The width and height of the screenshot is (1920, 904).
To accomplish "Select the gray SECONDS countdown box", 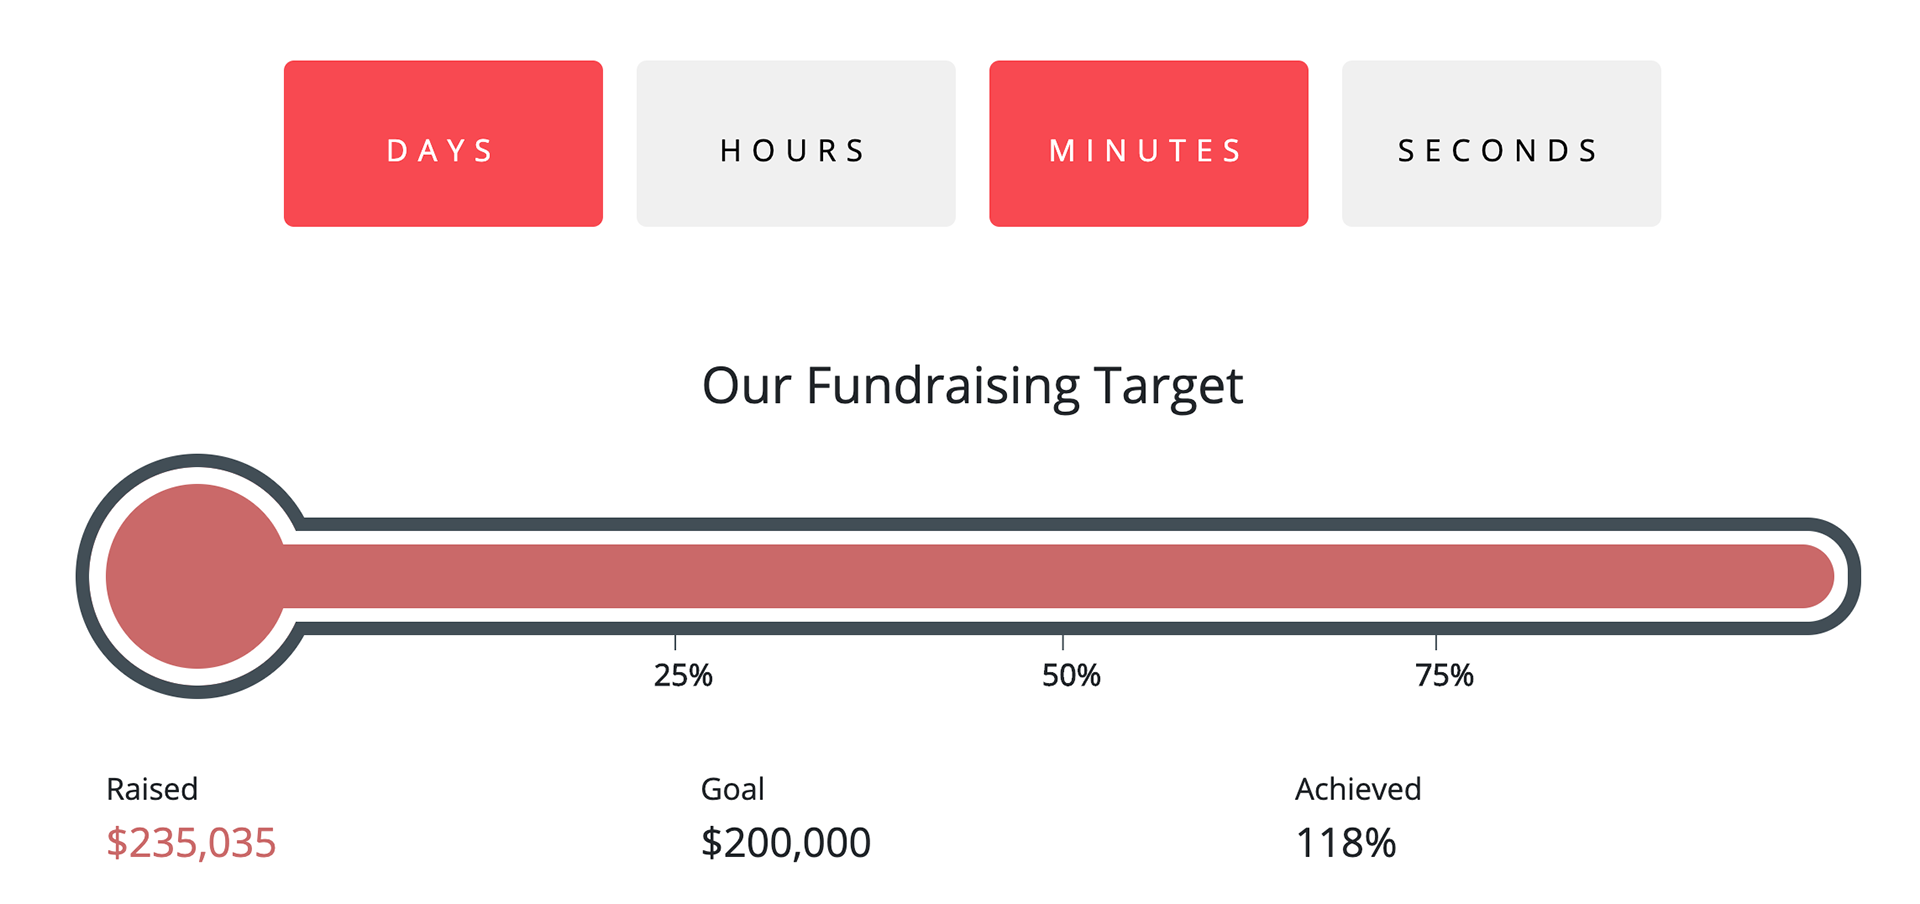I will 1501,143.
